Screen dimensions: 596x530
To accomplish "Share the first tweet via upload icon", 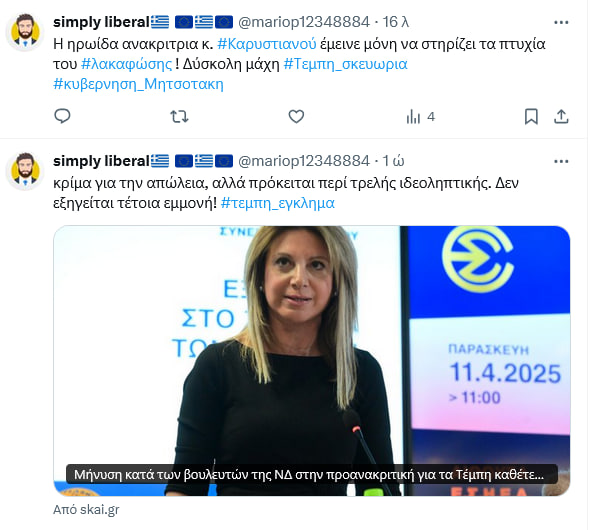I will (x=561, y=117).
